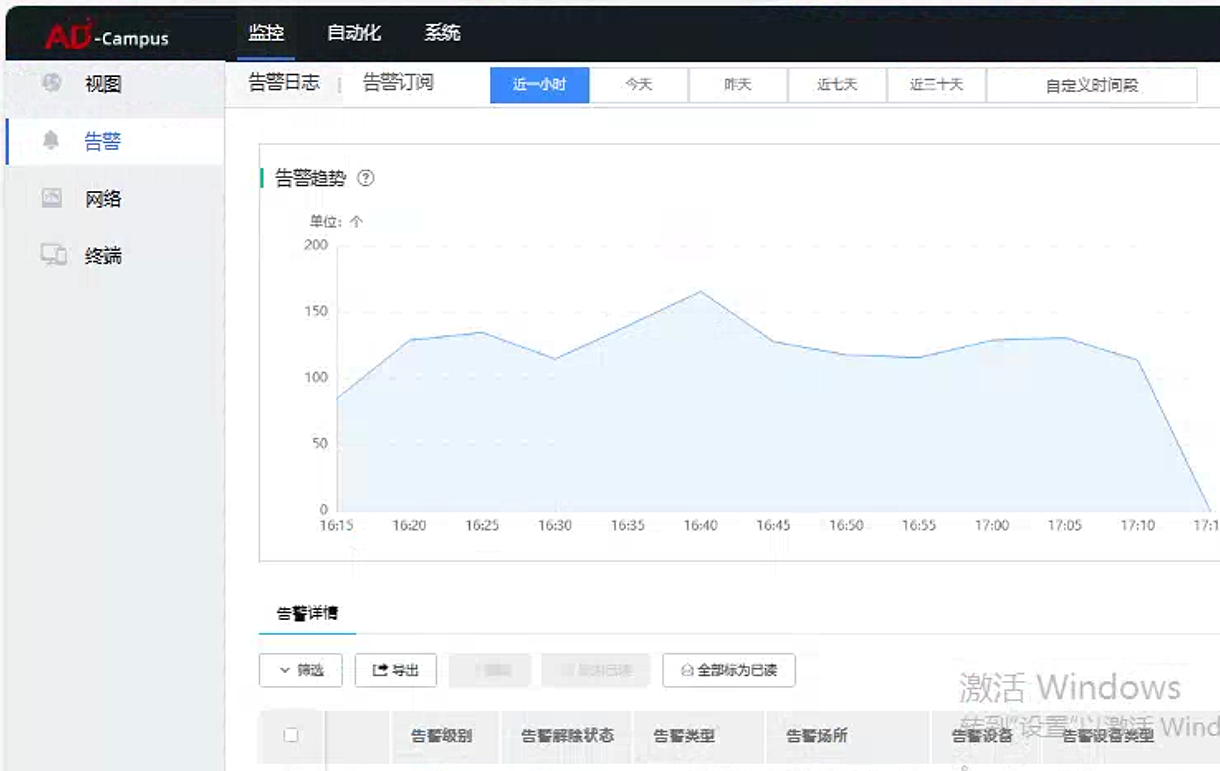Select the 近七天 time range
This screenshot has height=771, width=1220.
837,86
